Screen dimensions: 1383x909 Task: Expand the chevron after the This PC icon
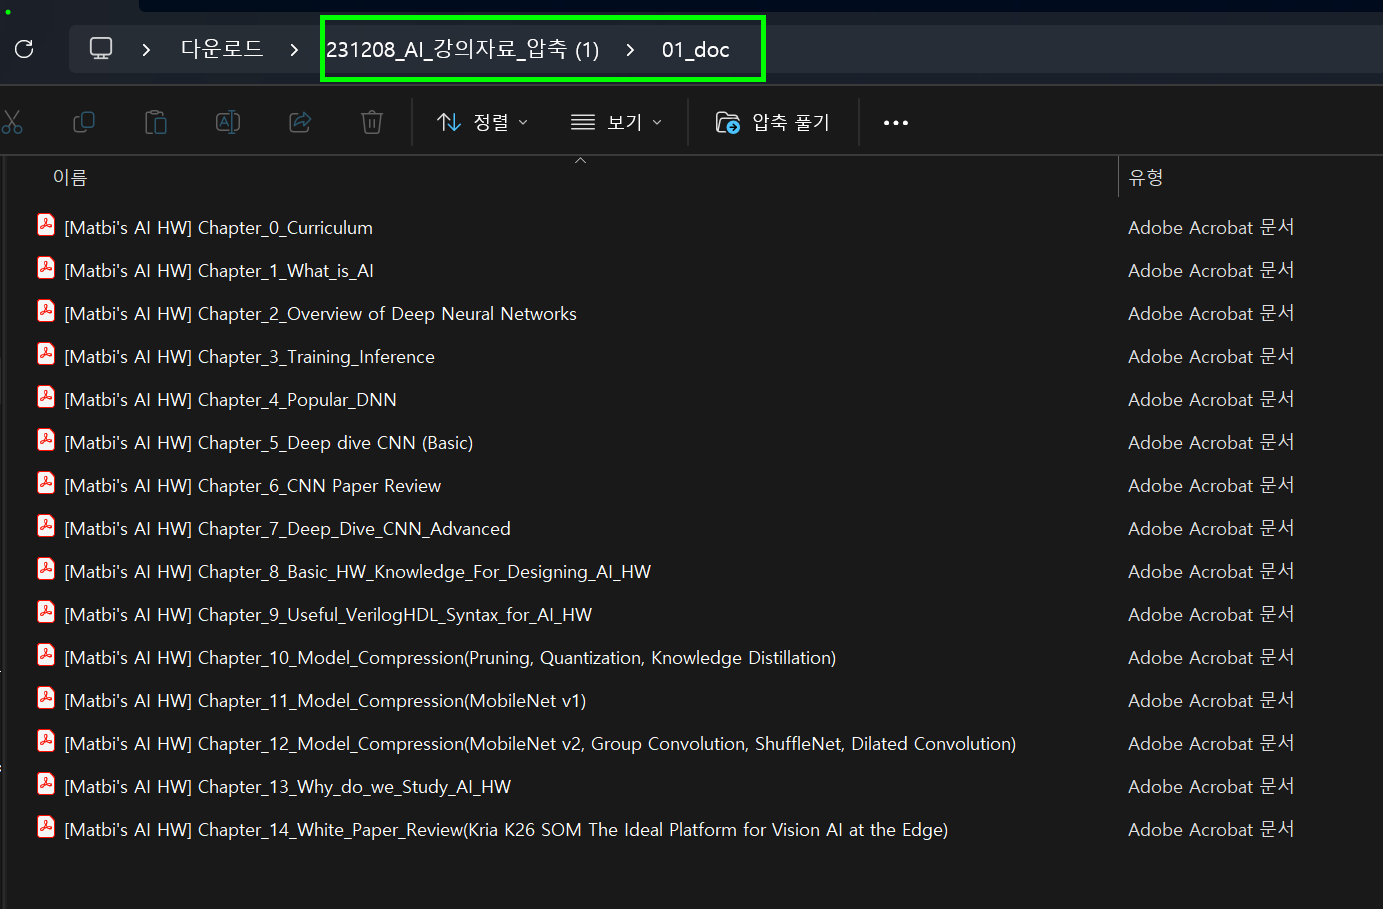[x=146, y=49]
